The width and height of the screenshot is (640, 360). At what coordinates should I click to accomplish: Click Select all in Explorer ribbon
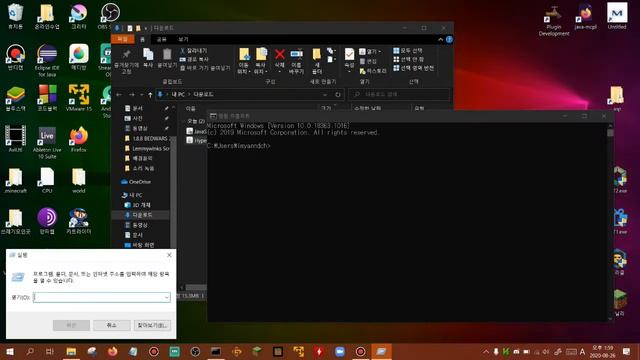point(407,51)
